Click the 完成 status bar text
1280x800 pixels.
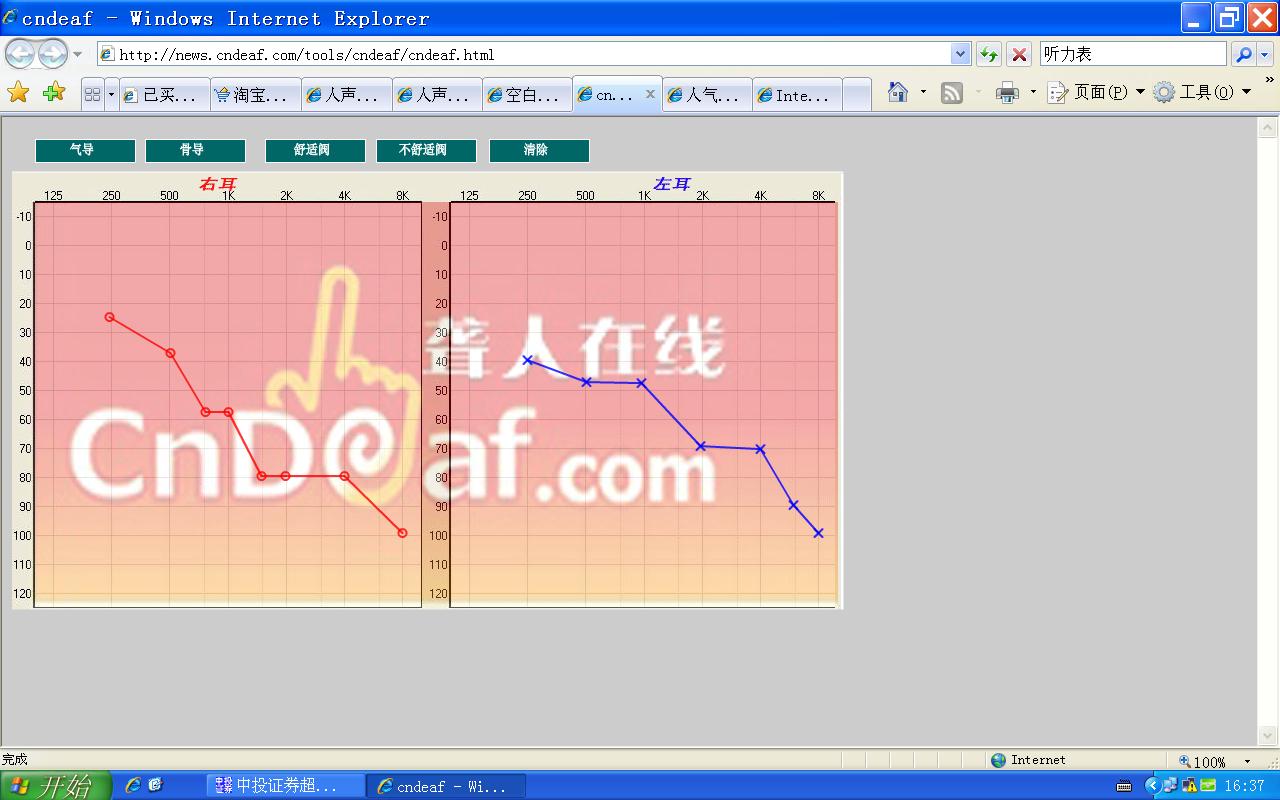coord(15,760)
